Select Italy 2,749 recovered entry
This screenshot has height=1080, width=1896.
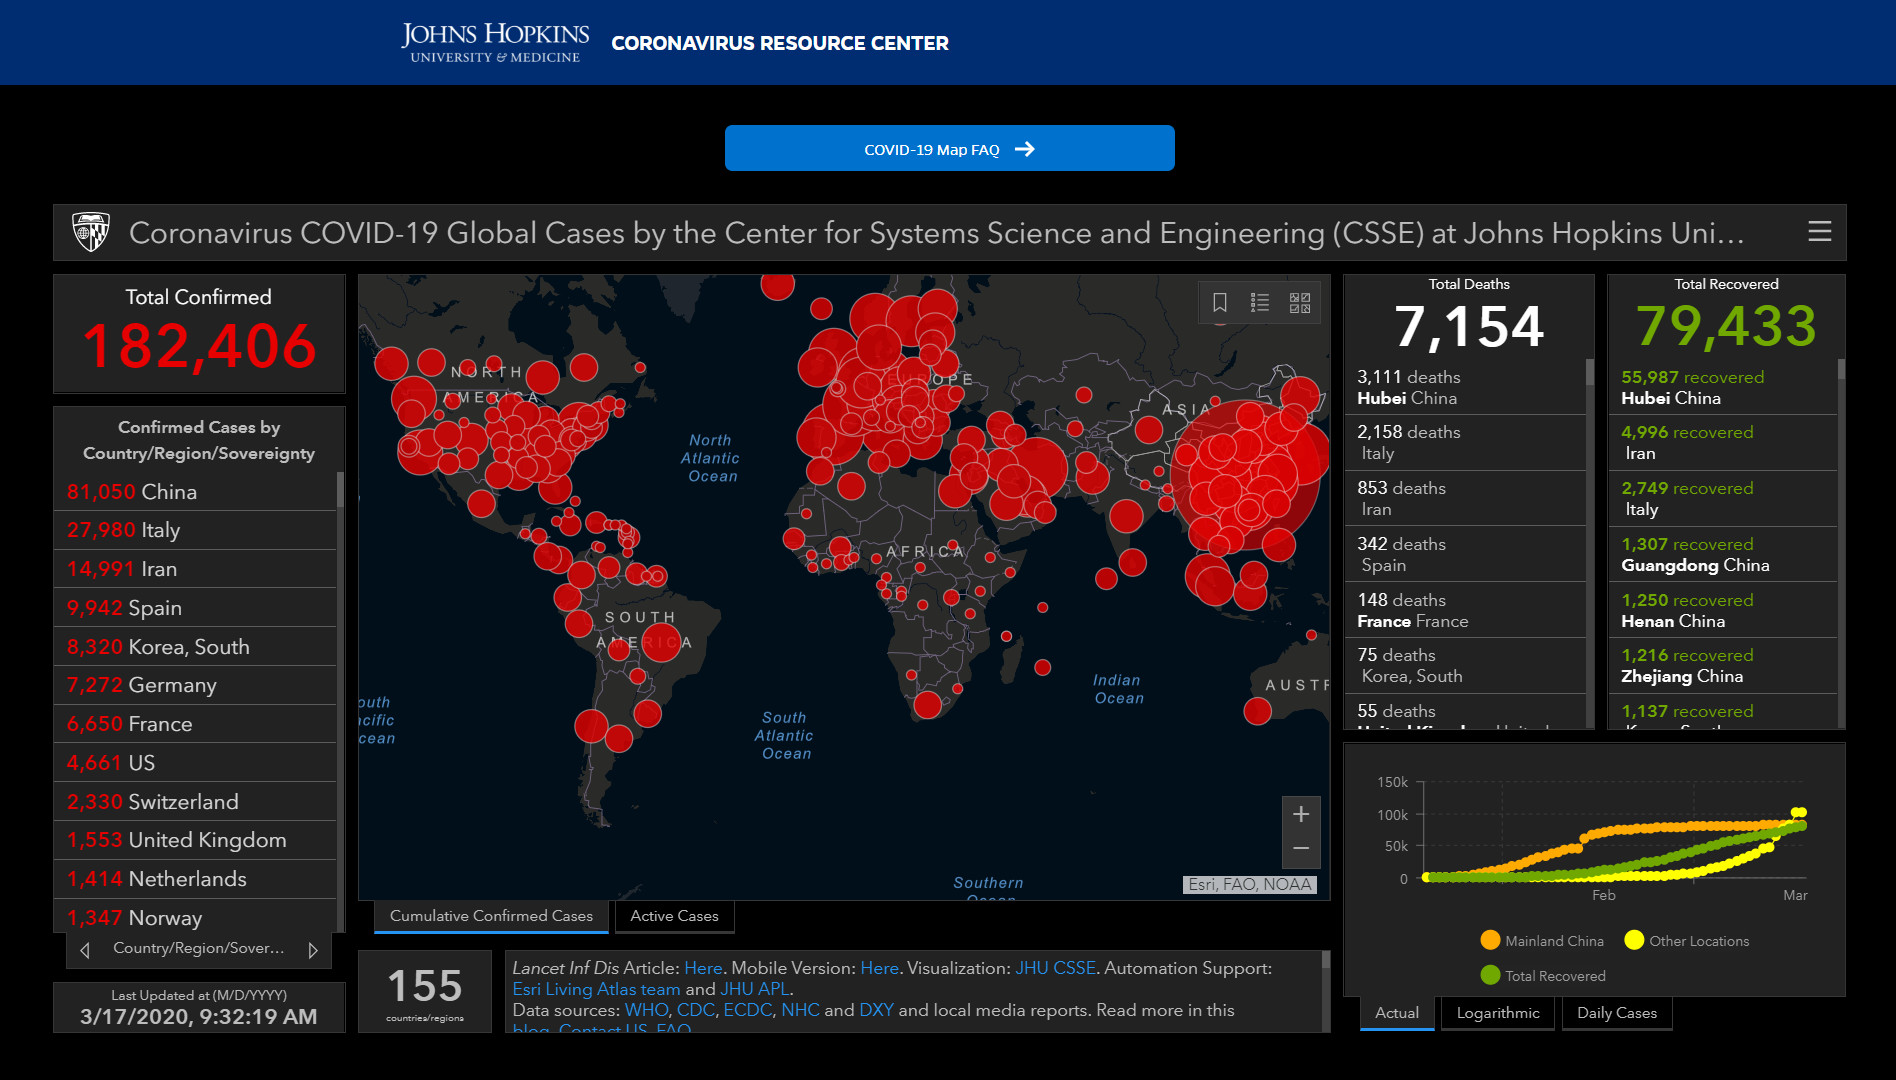pos(1723,499)
